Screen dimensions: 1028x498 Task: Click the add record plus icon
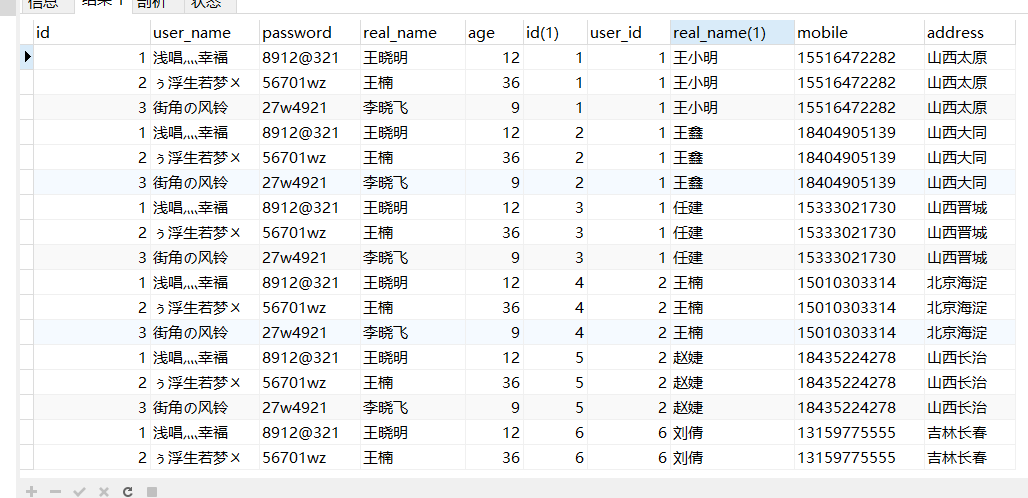pos(31,491)
